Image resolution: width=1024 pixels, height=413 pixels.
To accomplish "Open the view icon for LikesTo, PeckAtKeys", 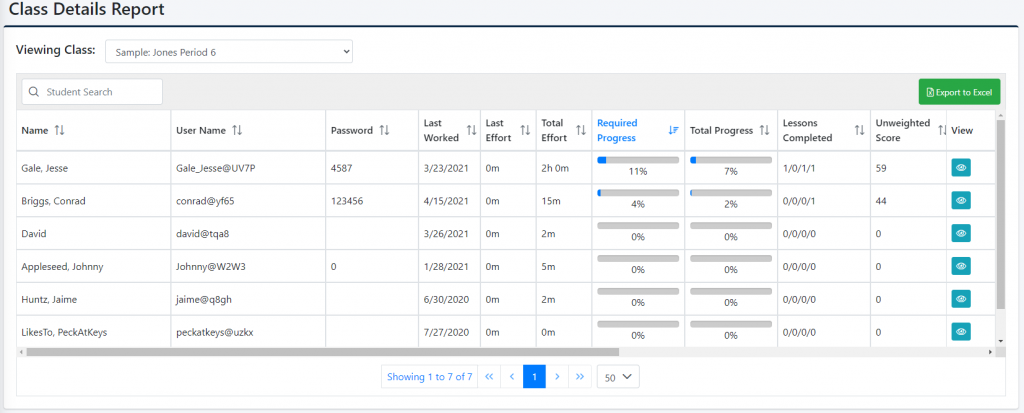I will (961, 331).
